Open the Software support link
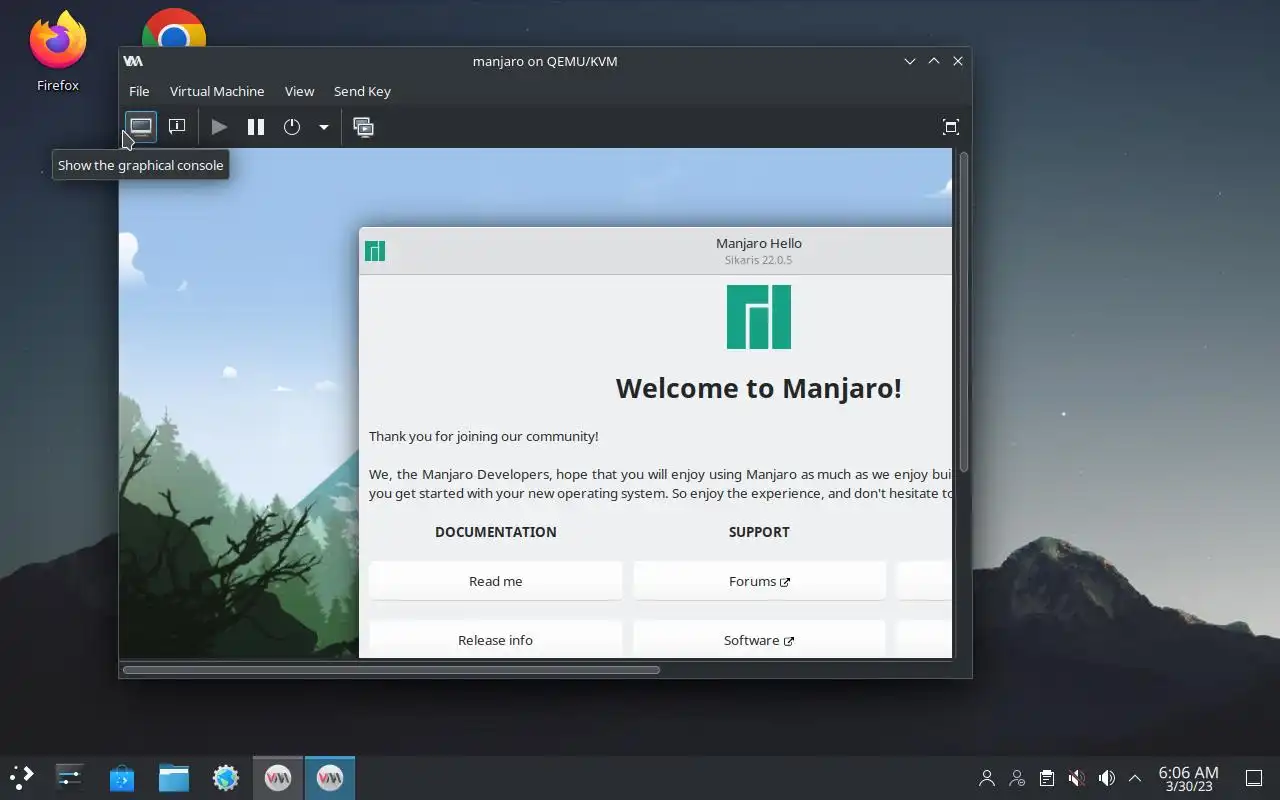Screen dimensions: 1280x800 pyautogui.click(x=759, y=639)
